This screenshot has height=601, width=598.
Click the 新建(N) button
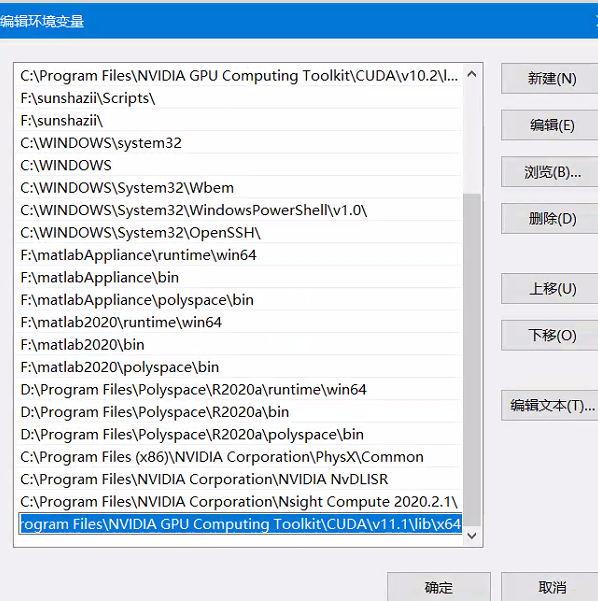550,79
